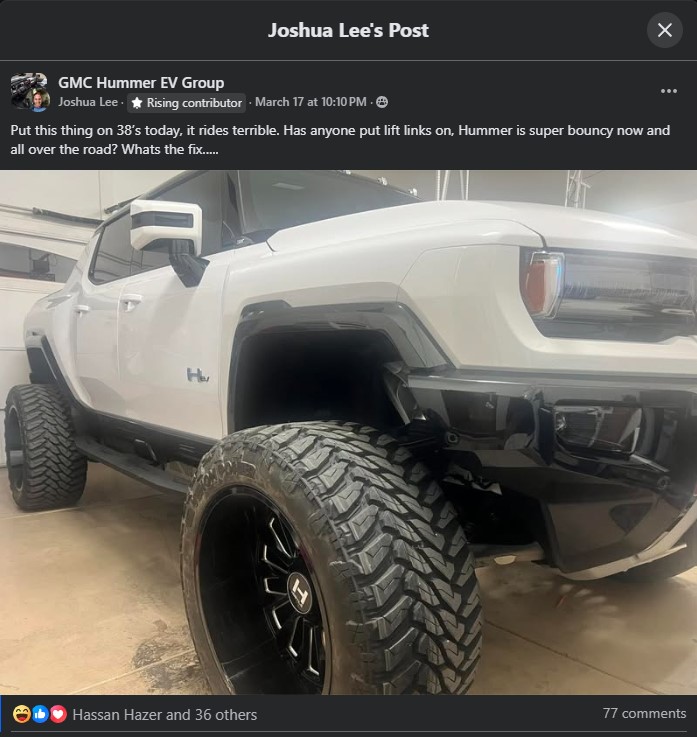Click the H EV badge on truck door
The image size is (697, 737).
197,375
